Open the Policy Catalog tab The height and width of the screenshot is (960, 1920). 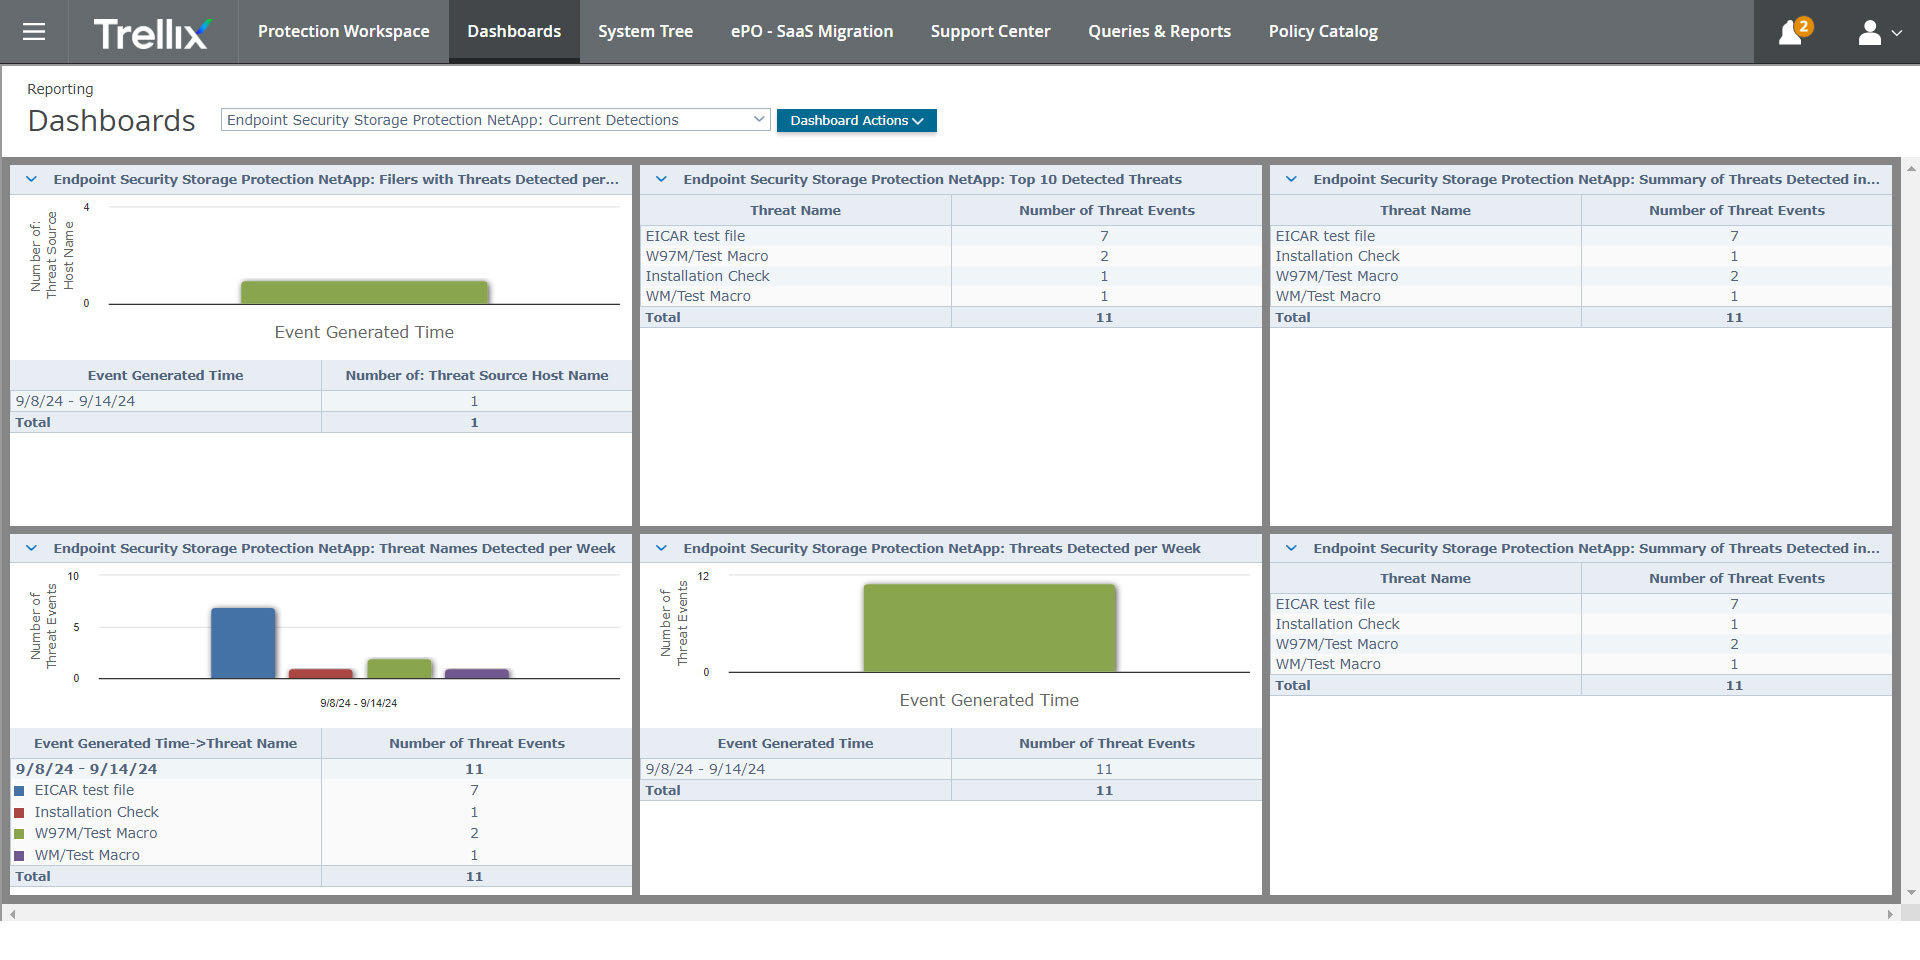pos(1322,32)
